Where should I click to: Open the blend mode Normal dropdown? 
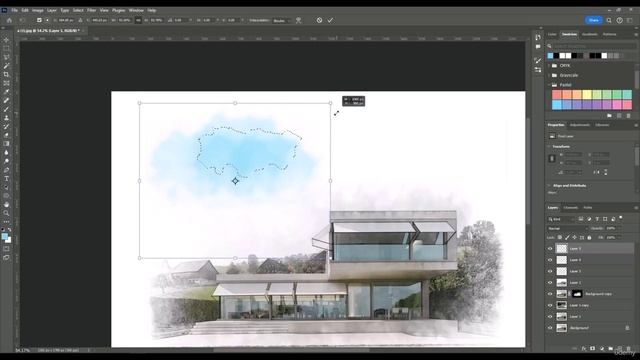coord(567,229)
